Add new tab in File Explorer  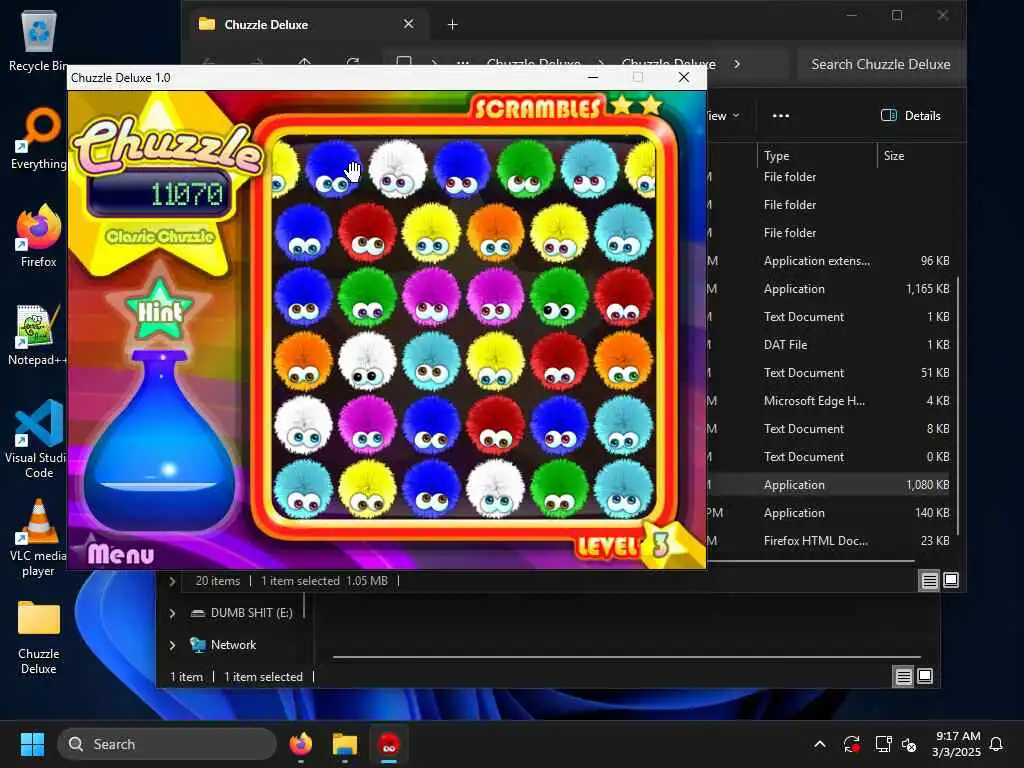point(452,25)
